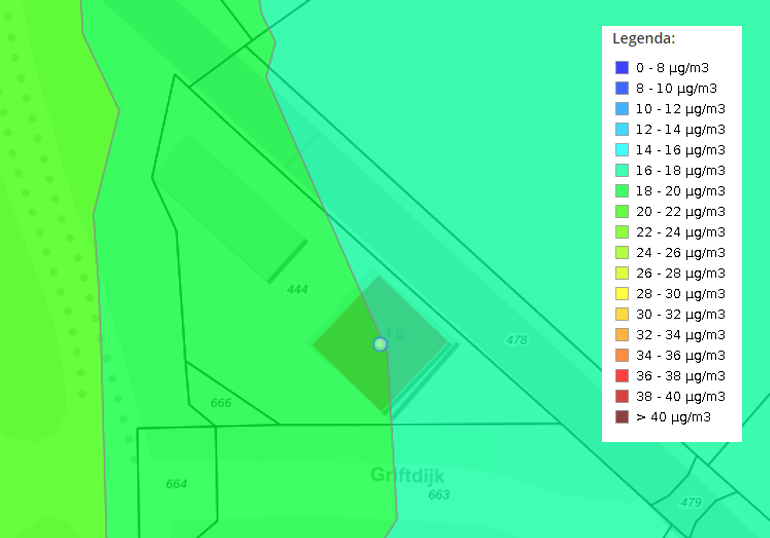
Task: Click the 38 - 40 µg/m3 legend color swatch
Action: (x=622, y=396)
